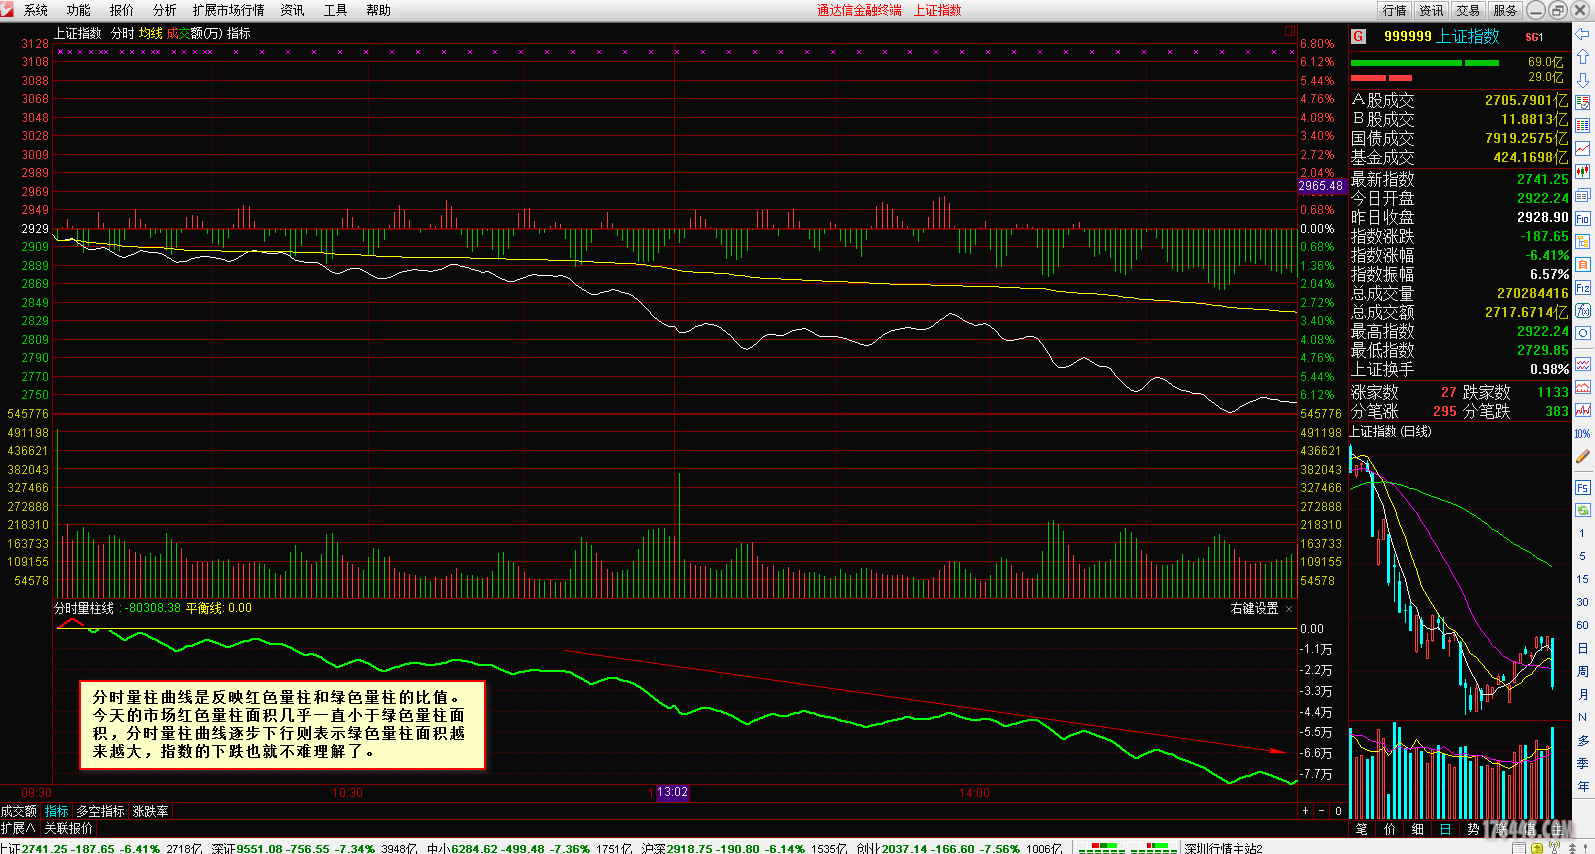Click 创业 index quote in status bar
Viewport: 1595px width, 854px height.
[x=959, y=848]
